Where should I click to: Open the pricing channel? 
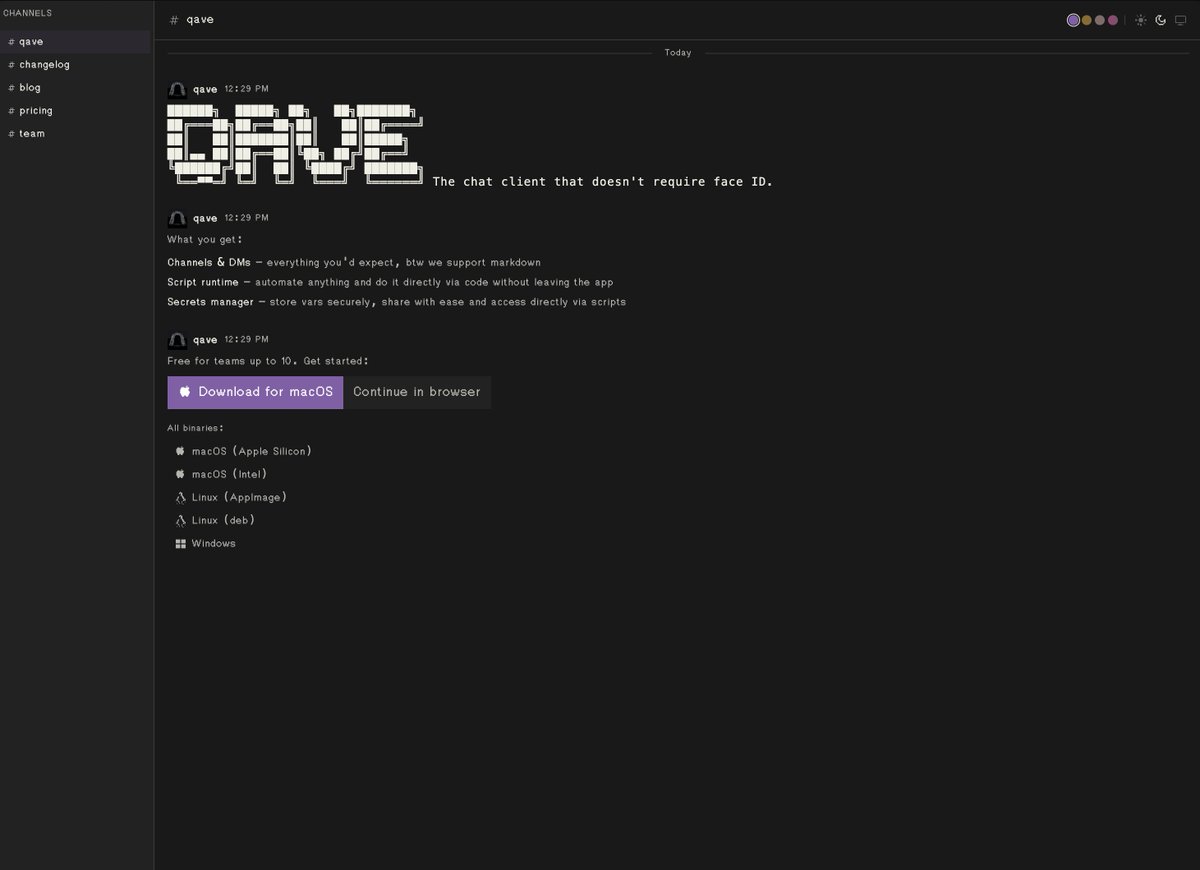click(76, 110)
